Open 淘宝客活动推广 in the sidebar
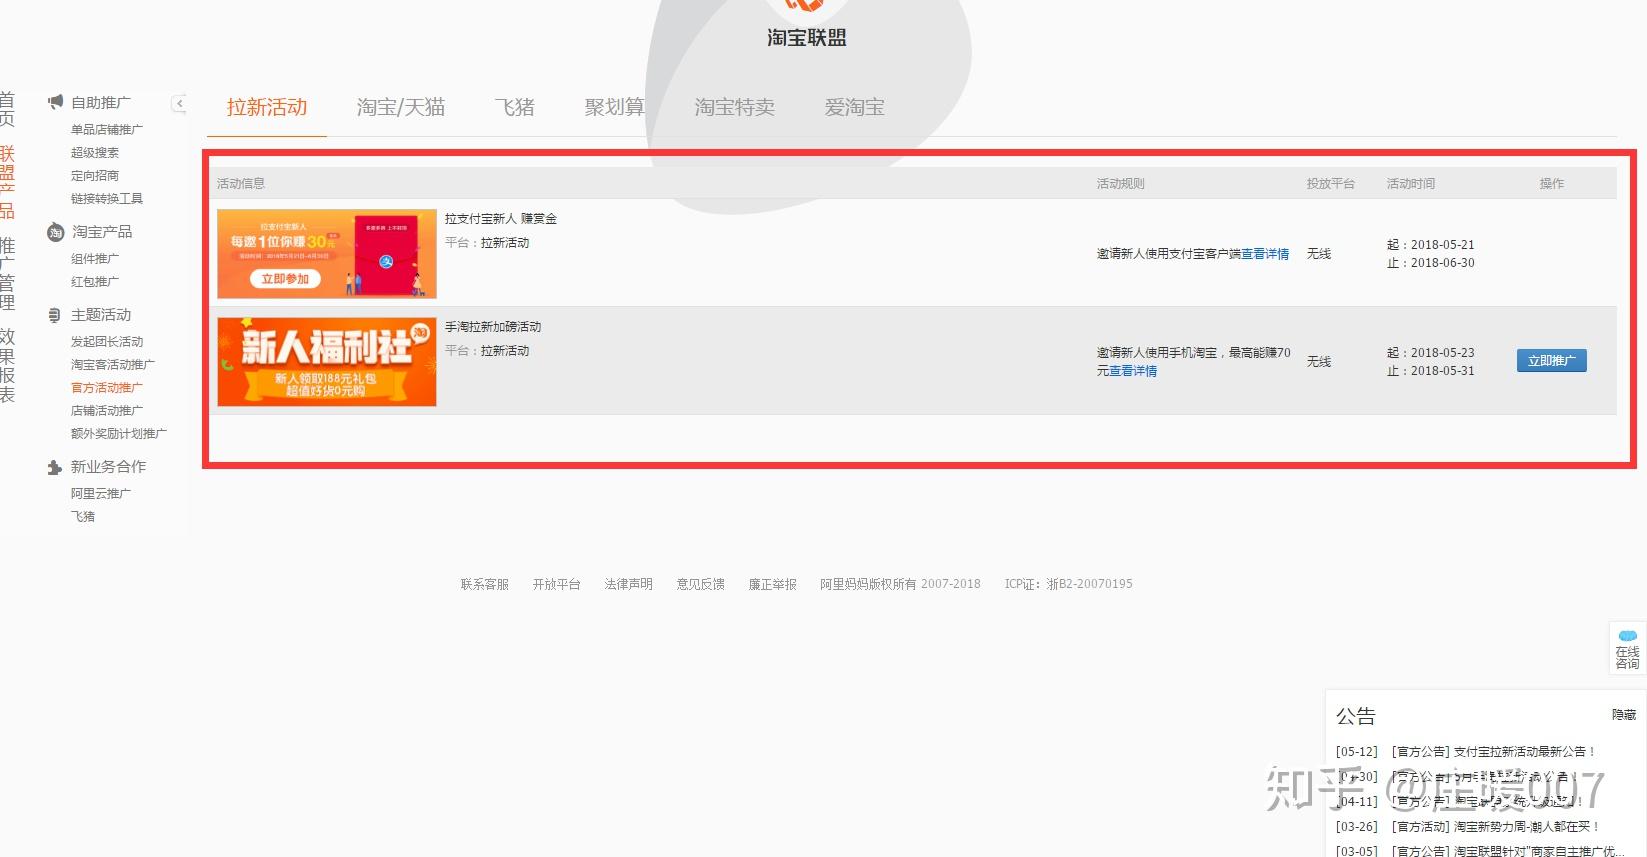This screenshot has height=857, width=1647. [113, 364]
